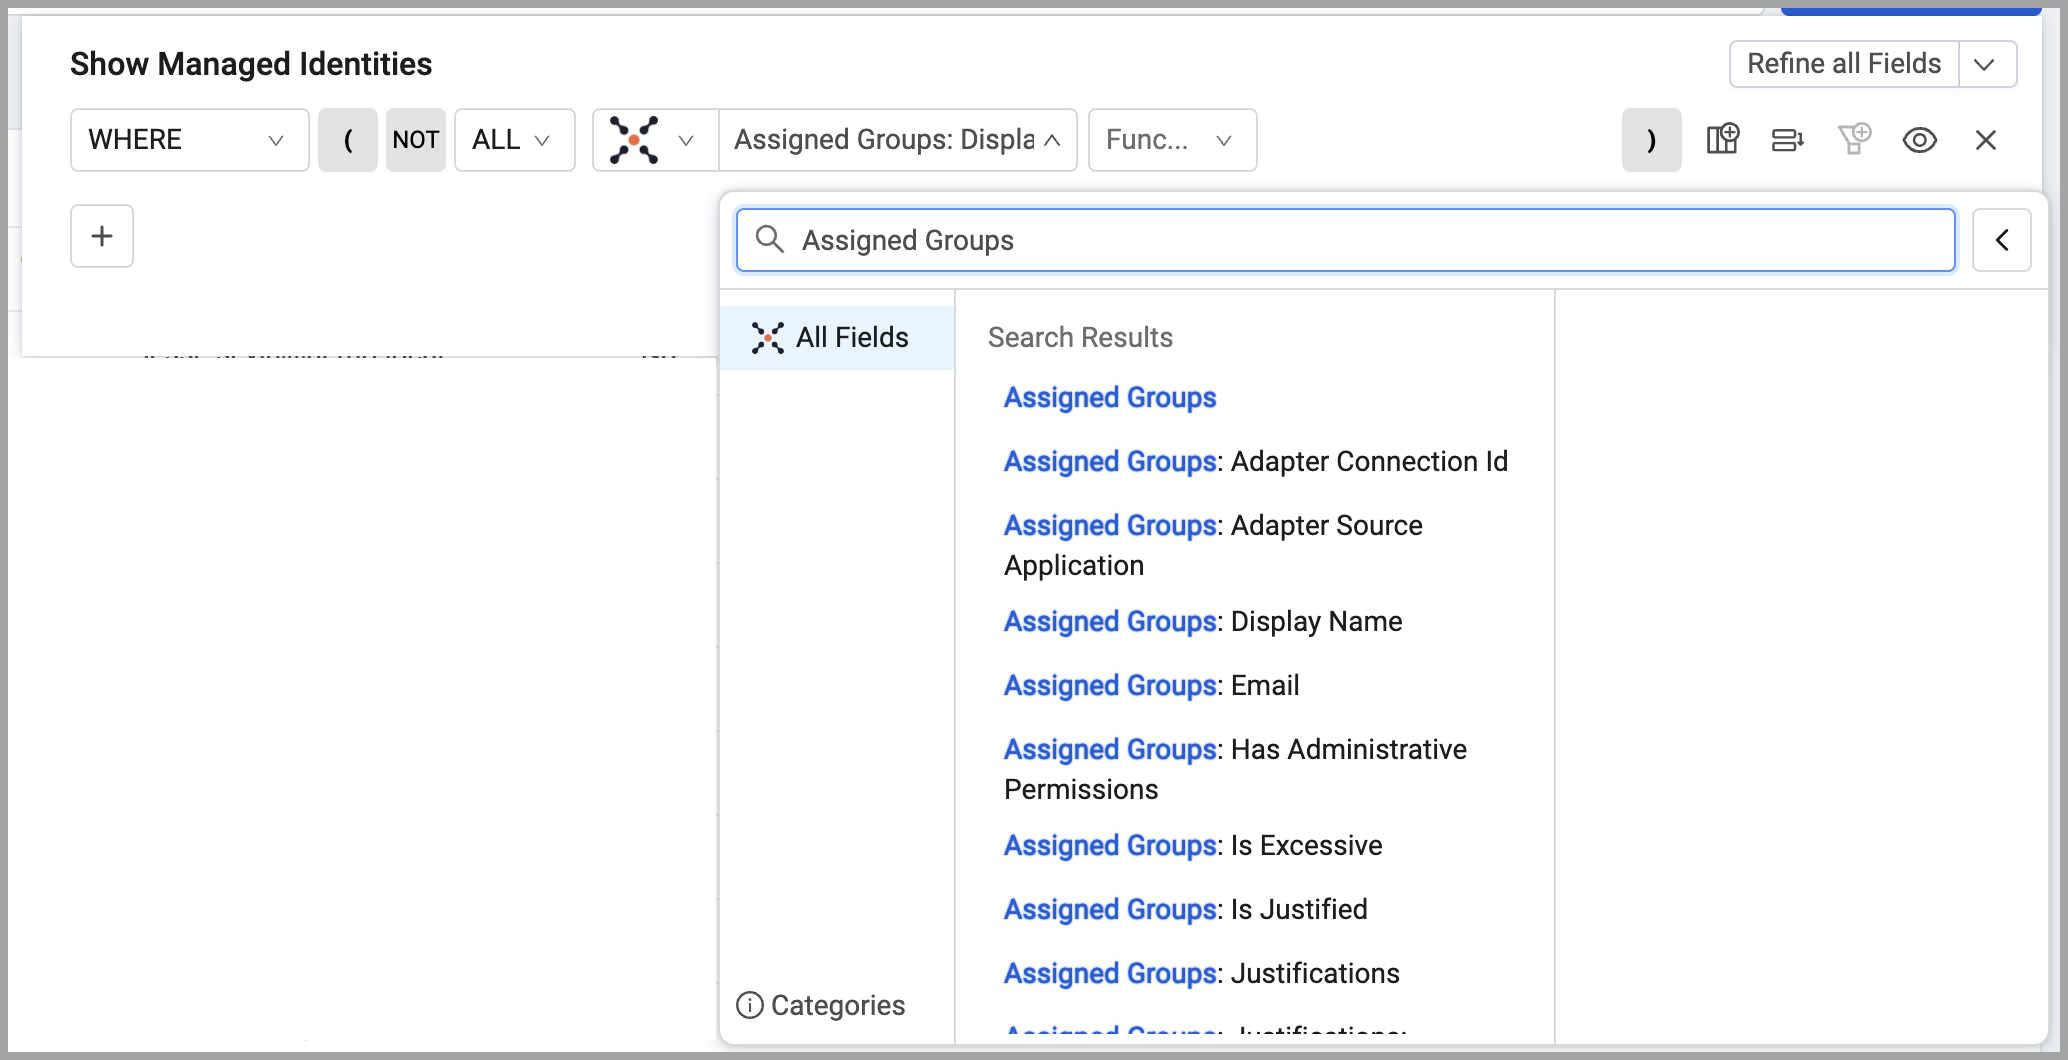
Task: Open the ALL quantifier dropdown
Action: [x=515, y=140]
